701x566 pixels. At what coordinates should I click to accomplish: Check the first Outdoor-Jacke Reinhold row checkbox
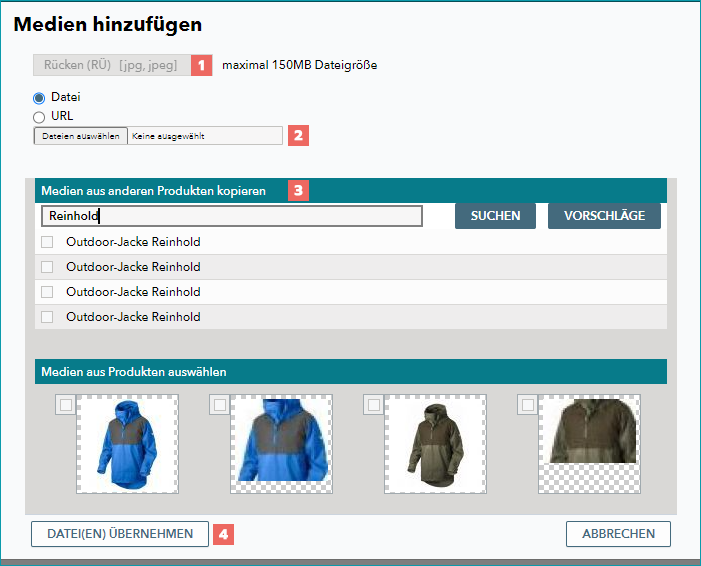coord(47,242)
